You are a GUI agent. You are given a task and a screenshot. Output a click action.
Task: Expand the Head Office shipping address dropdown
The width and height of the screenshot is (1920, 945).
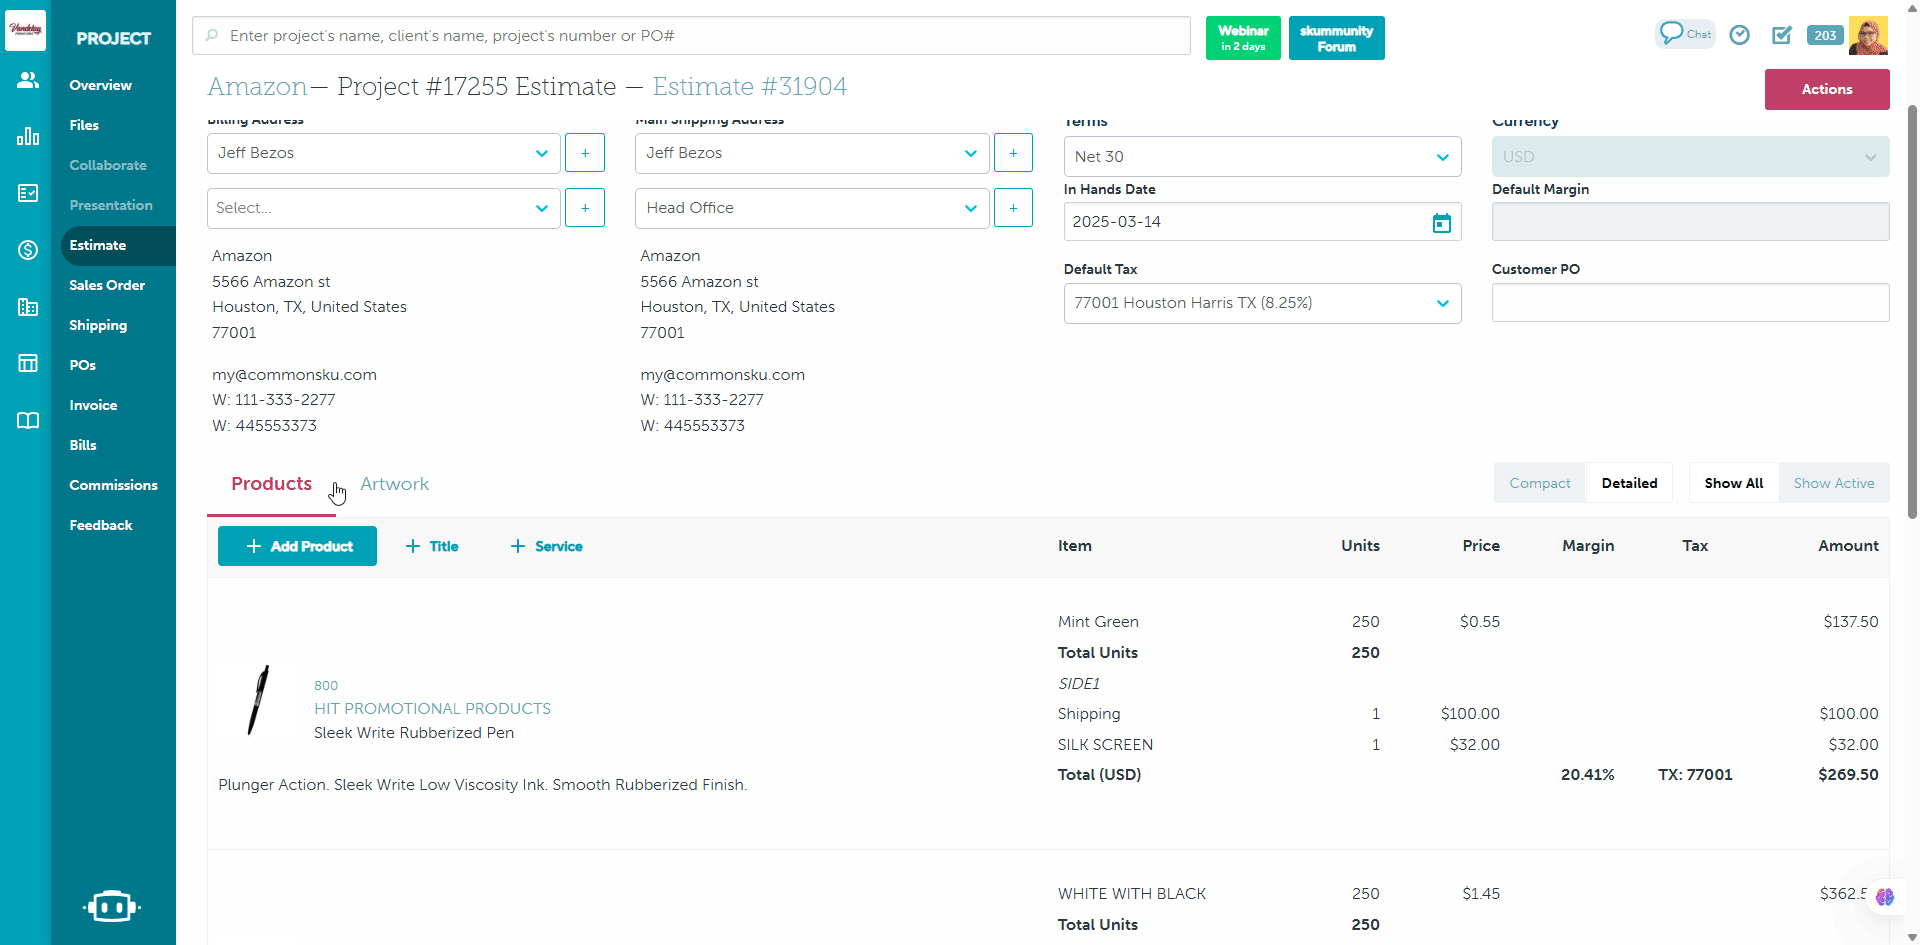[x=811, y=208]
